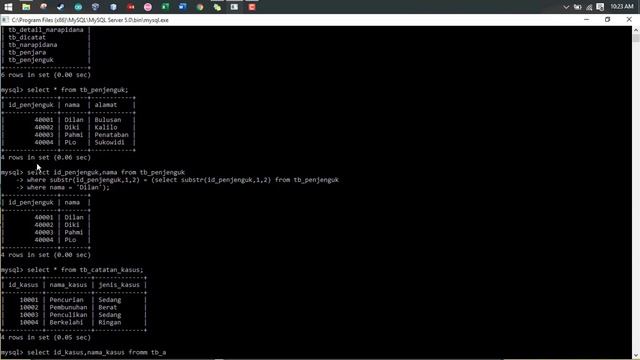Click the vertical scrollbar thumb

[636, 38]
